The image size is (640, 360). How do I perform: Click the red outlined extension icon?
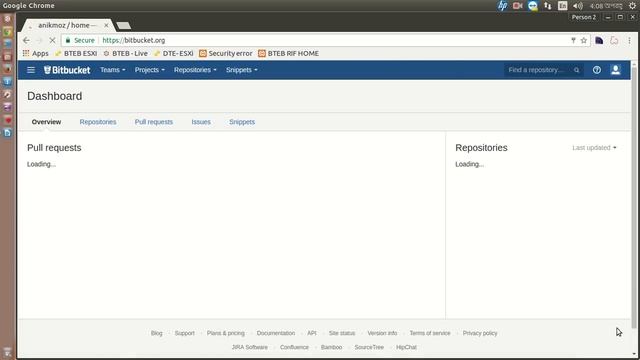[x=614, y=40]
